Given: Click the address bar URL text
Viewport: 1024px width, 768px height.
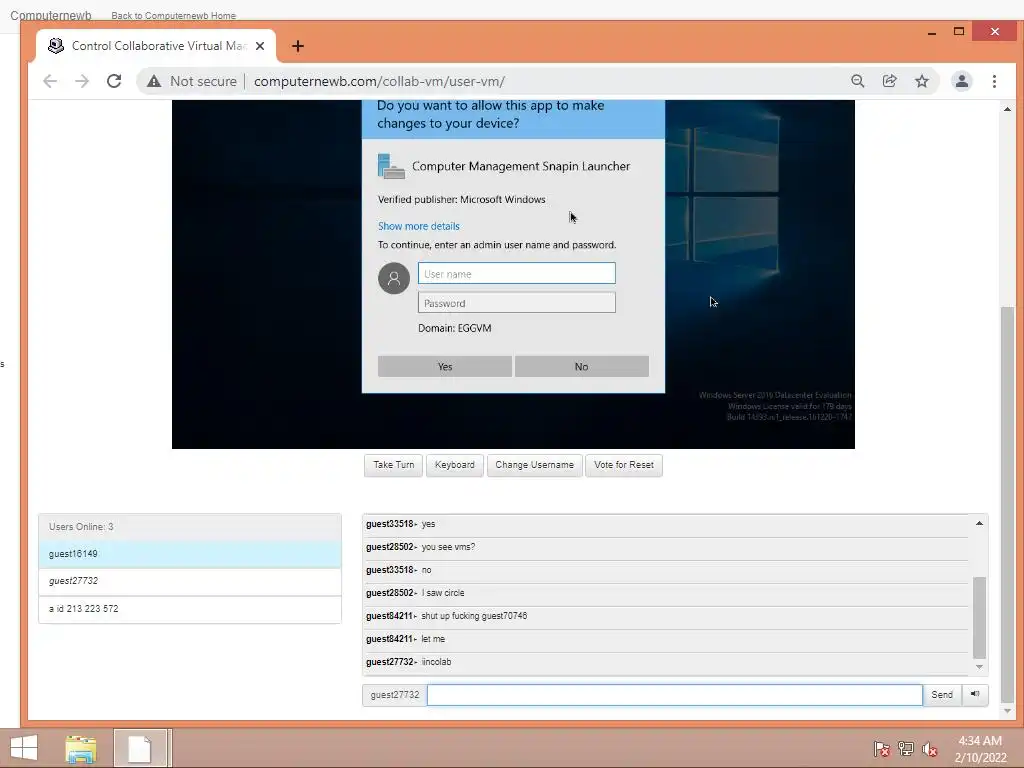Looking at the screenshot, I should coord(379,82).
